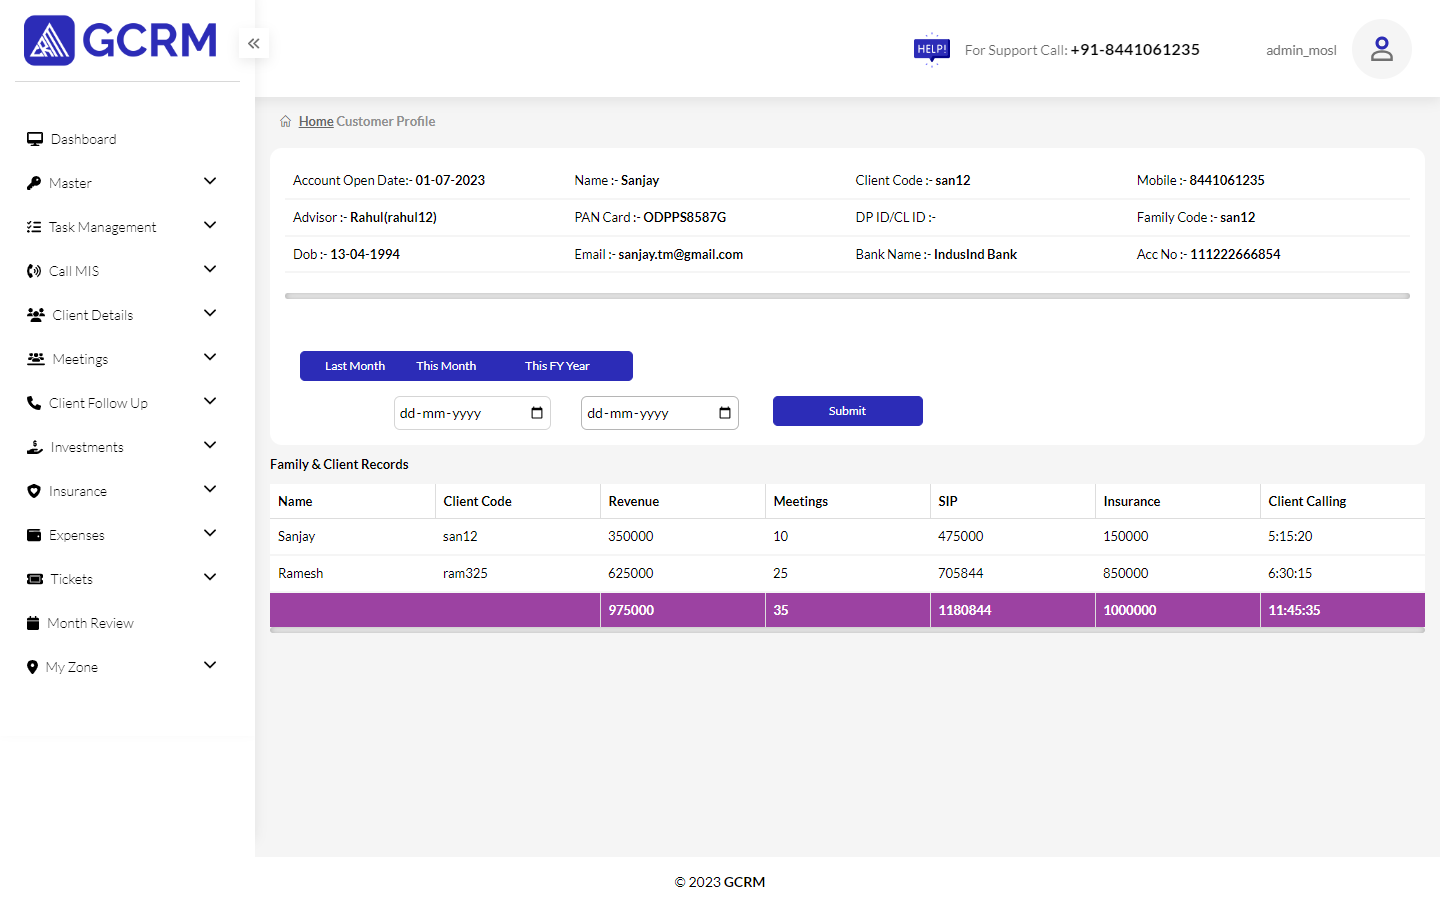The height and width of the screenshot is (907, 1440).
Task: Expand the Master menu chevron
Action: [210, 181]
